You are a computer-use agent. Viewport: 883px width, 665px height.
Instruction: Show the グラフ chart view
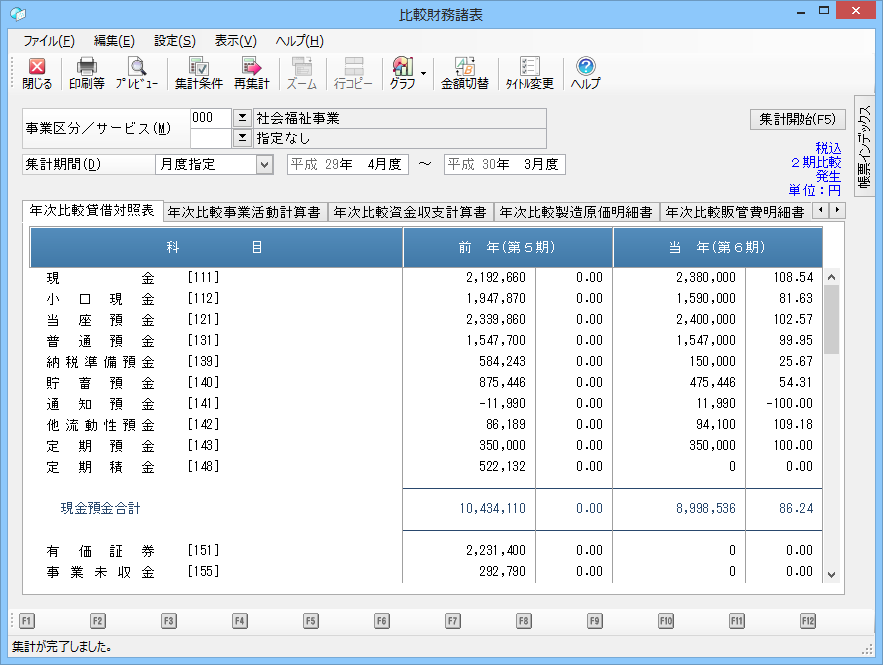pyautogui.click(x=402, y=73)
